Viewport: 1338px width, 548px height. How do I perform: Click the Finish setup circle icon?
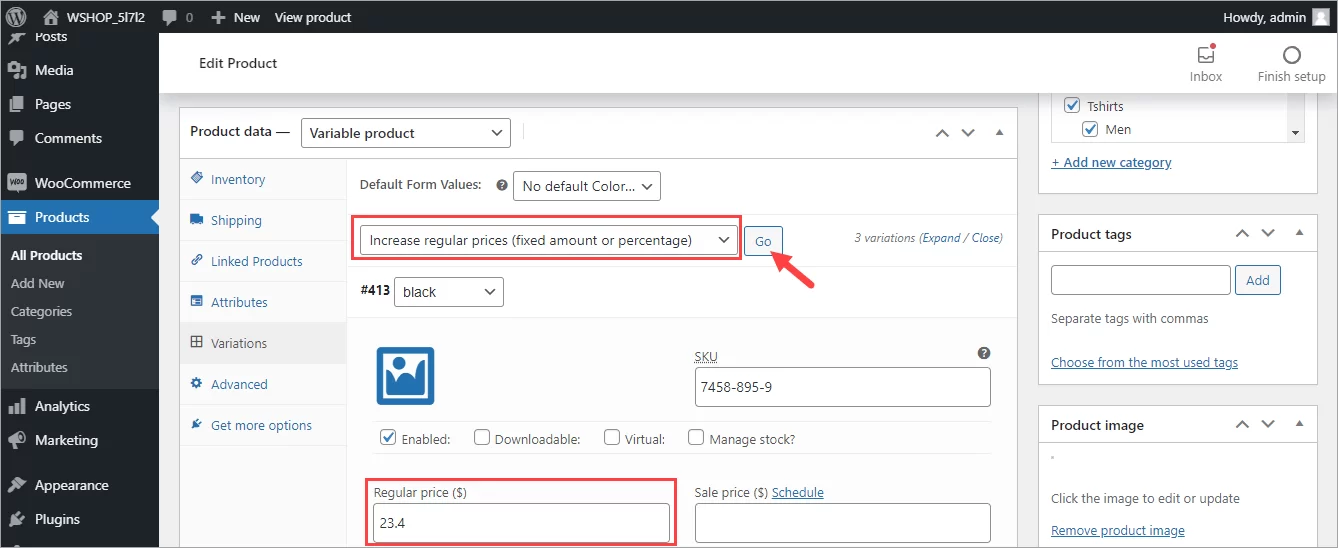click(1291, 56)
